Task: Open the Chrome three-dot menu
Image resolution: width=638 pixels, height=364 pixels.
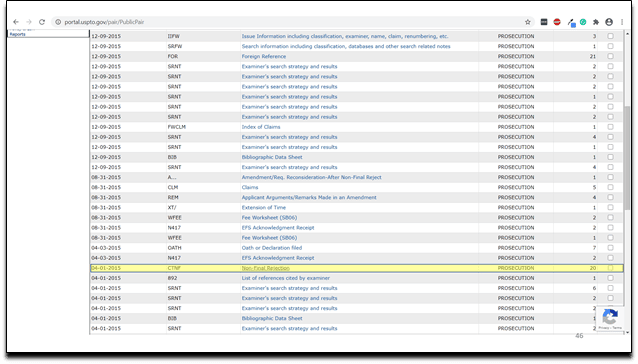Action: click(x=622, y=22)
